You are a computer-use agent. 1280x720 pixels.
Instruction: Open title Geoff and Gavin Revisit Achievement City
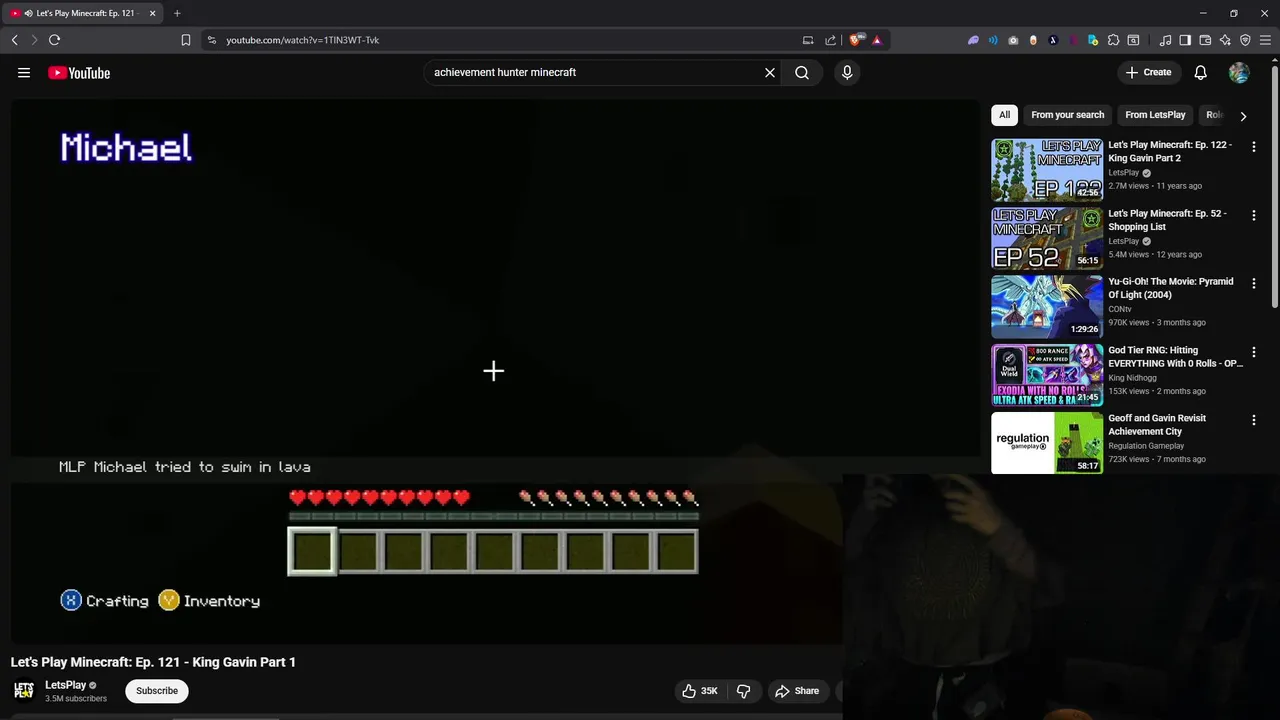coord(1157,425)
